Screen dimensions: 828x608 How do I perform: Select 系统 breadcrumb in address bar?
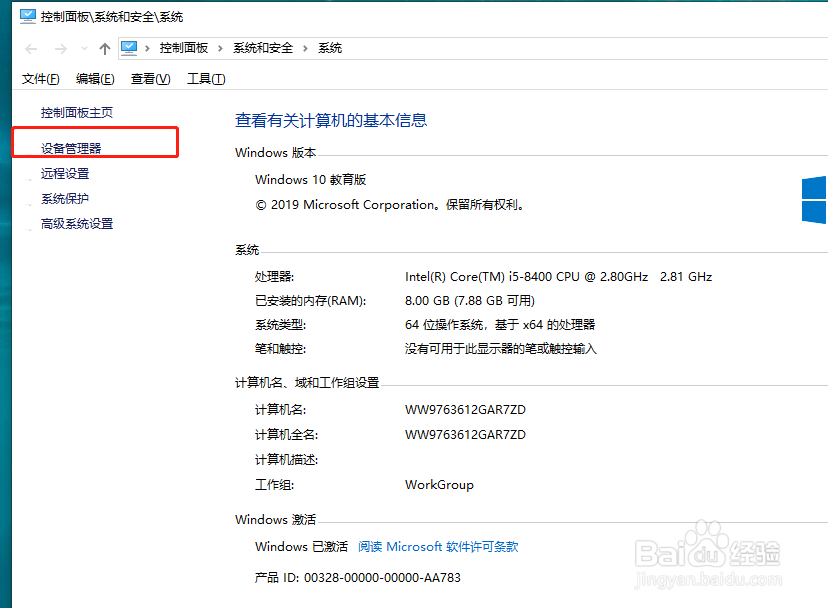tap(330, 48)
